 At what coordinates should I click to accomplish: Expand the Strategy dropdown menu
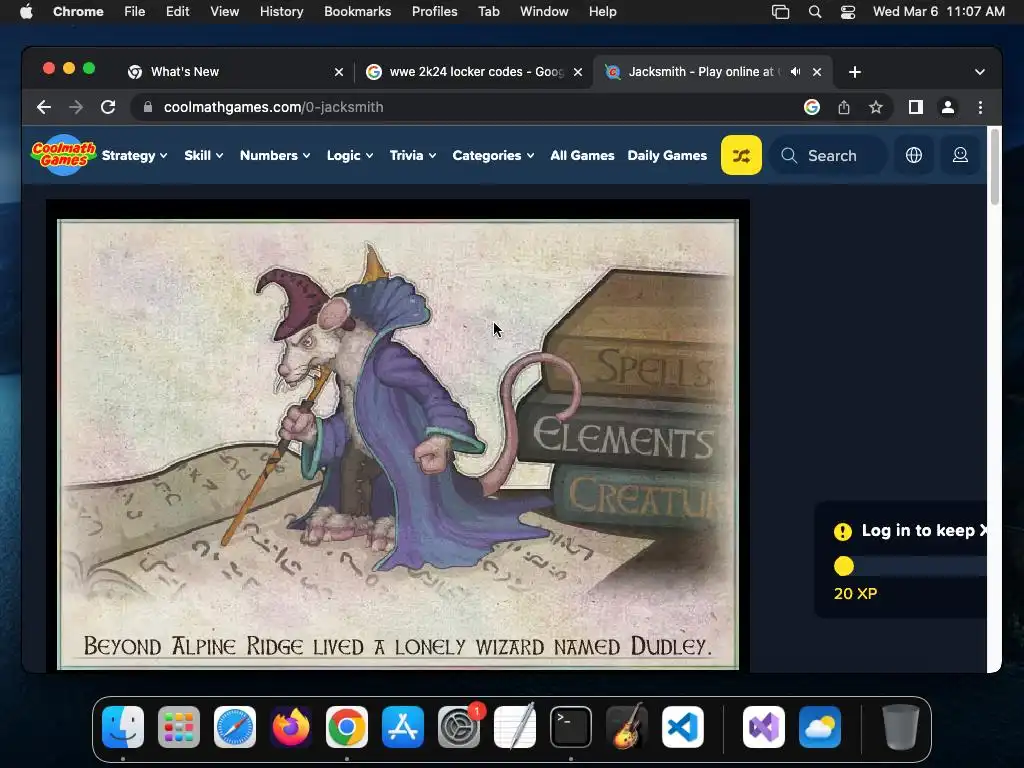(135, 155)
